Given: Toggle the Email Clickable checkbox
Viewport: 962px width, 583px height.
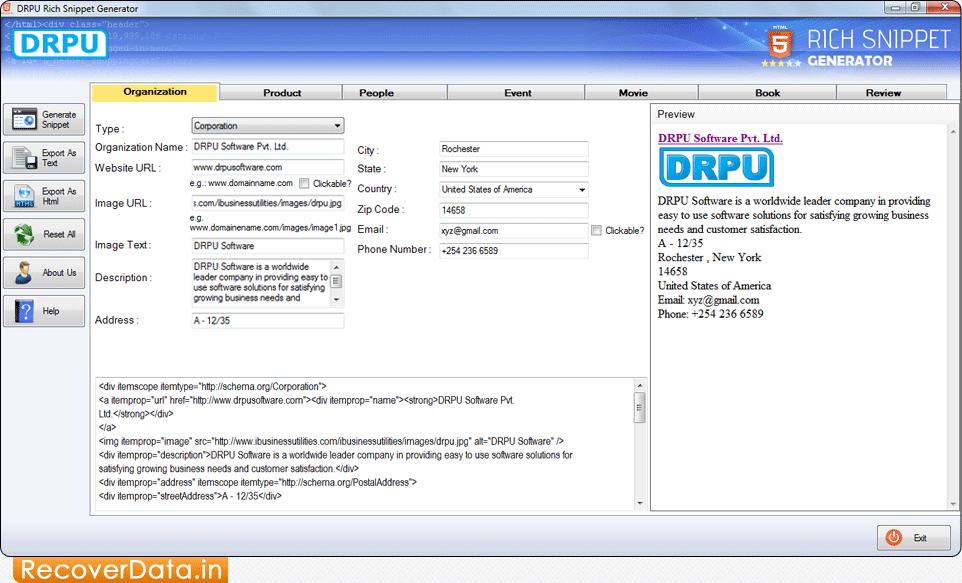Looking at the screenshot, I should [x=596, y=230].
